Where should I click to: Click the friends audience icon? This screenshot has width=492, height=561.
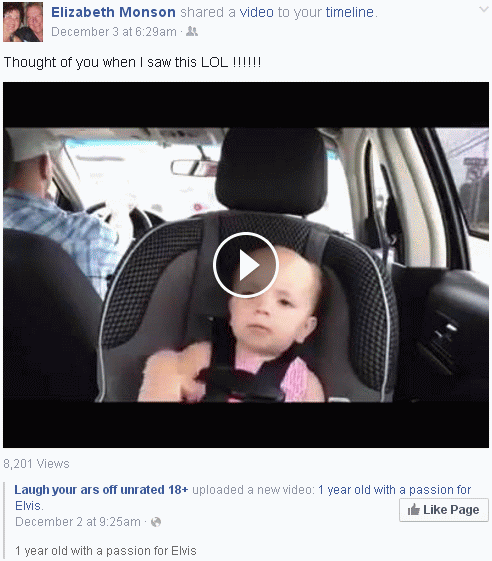192,31
